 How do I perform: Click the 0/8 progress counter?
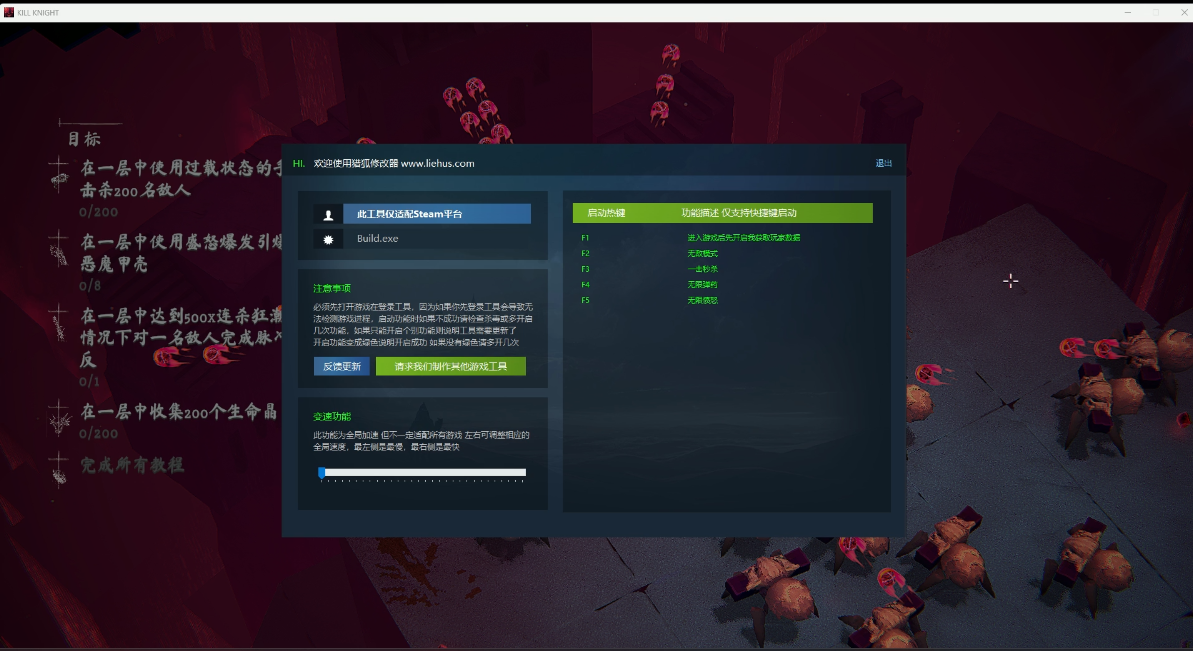click(x=90, y=286)
